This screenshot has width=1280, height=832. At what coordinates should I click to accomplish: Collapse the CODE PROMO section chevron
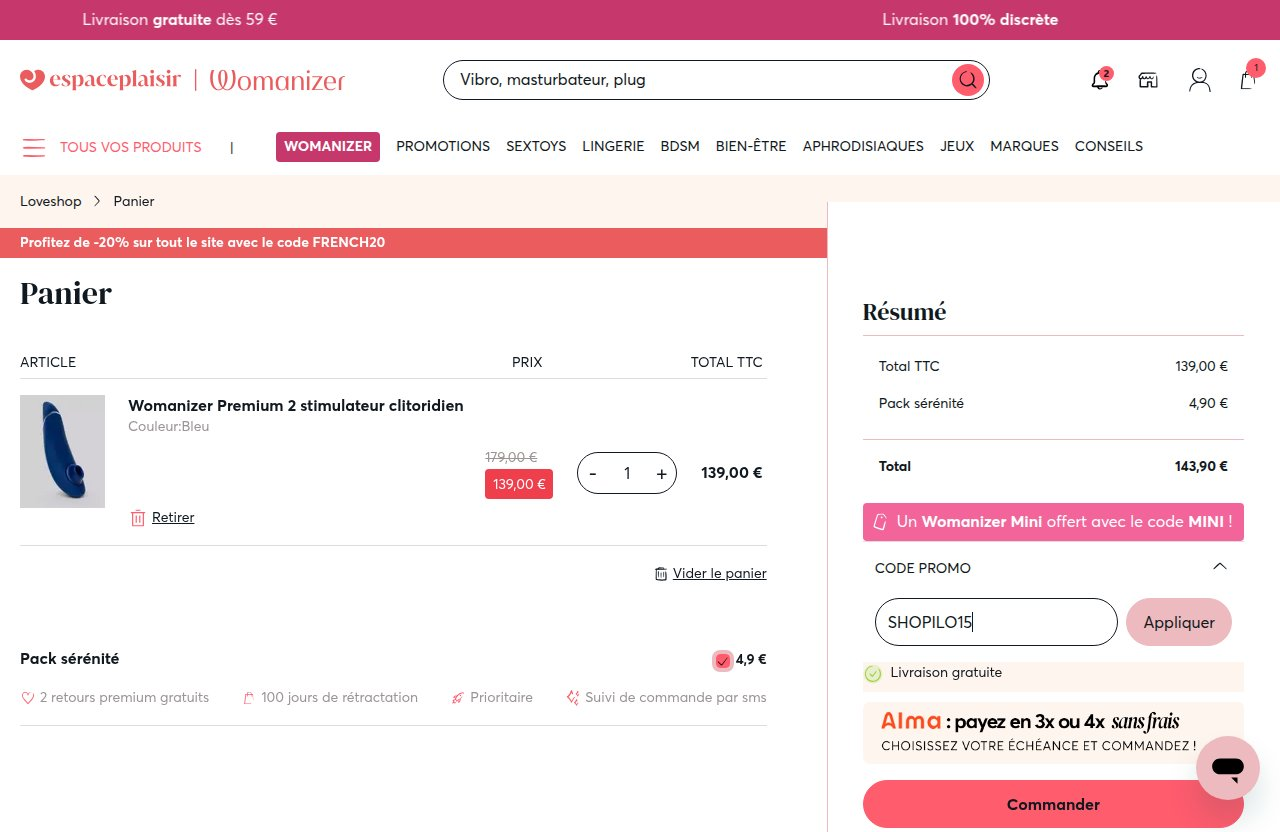pos(1219,567)
